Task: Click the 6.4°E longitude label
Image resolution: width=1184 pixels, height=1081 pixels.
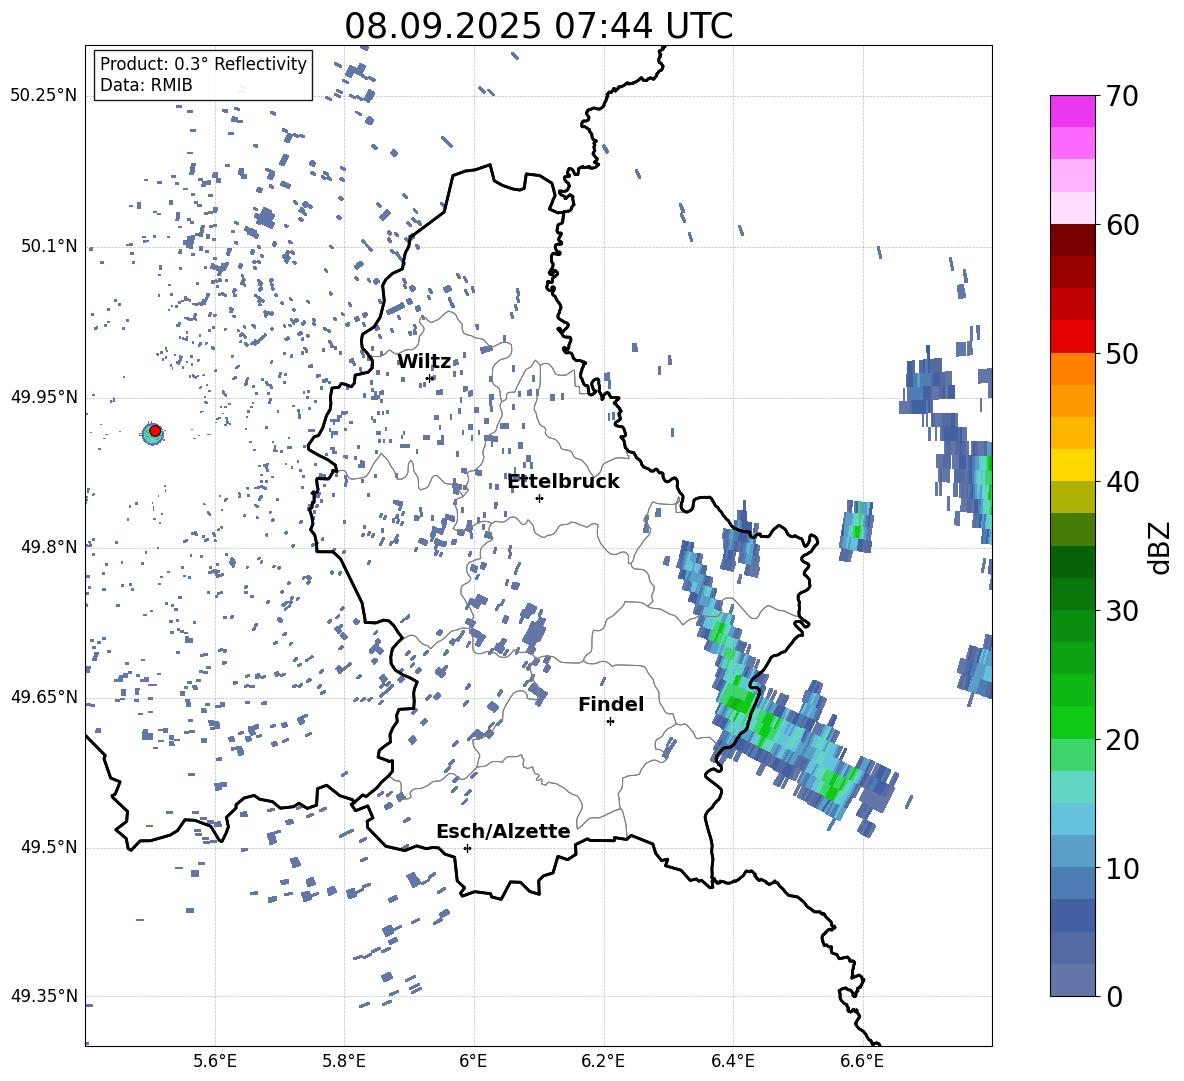Action: click(732, 1061)
